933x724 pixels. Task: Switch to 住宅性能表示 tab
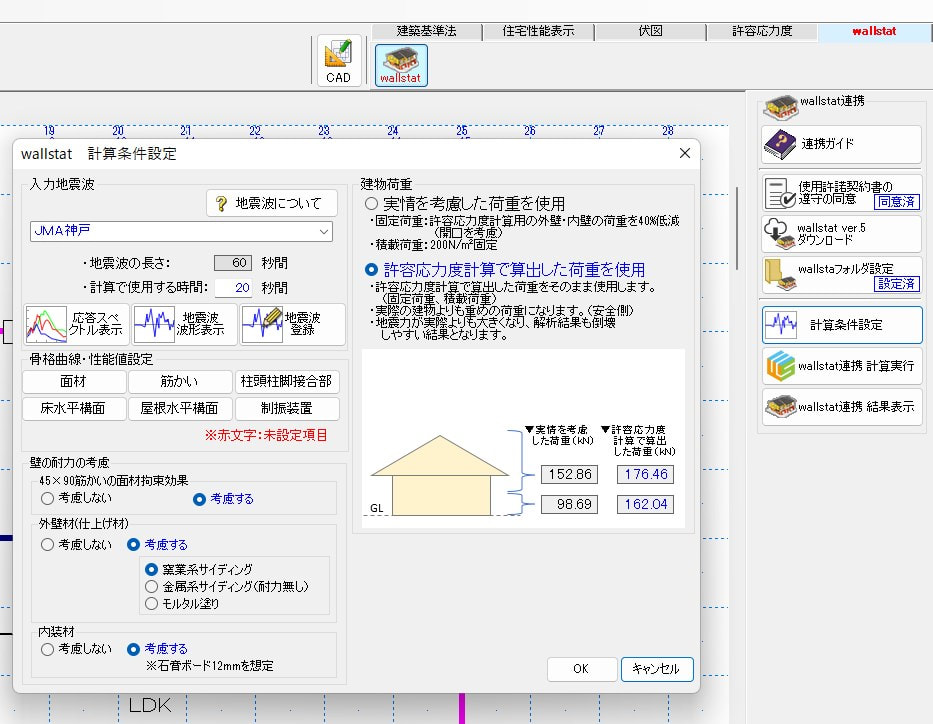pos(538,31)
